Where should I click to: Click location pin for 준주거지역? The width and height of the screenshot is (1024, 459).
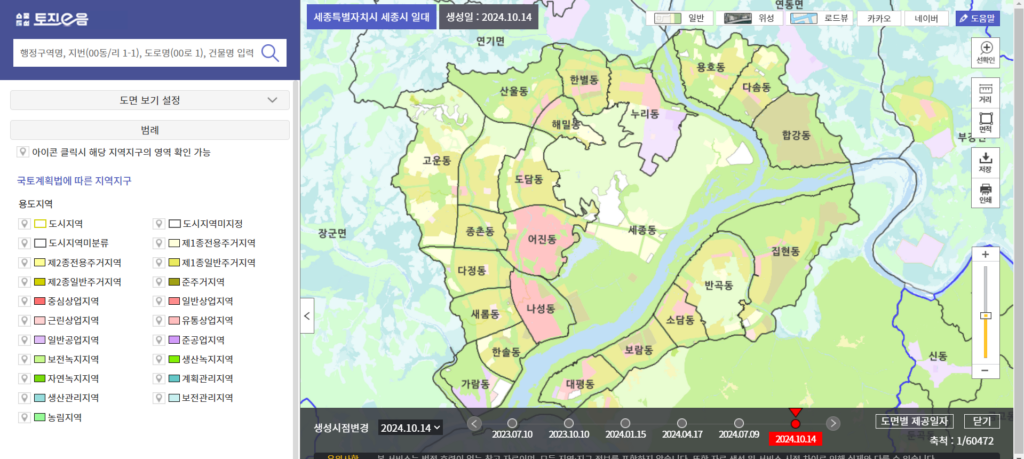(159, 282)
